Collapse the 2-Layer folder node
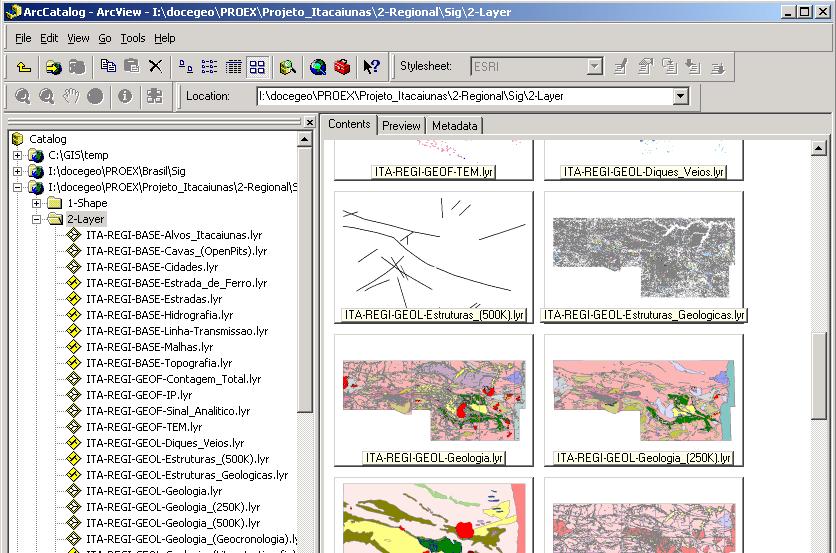 pos(36,219)
